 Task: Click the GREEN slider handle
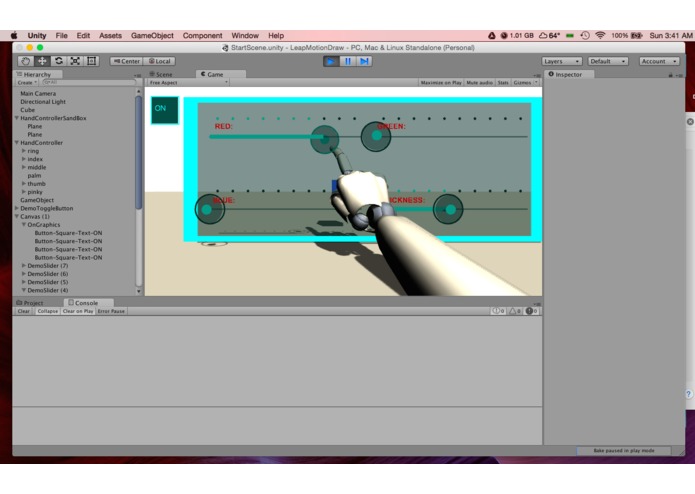(x=376, y=136)
